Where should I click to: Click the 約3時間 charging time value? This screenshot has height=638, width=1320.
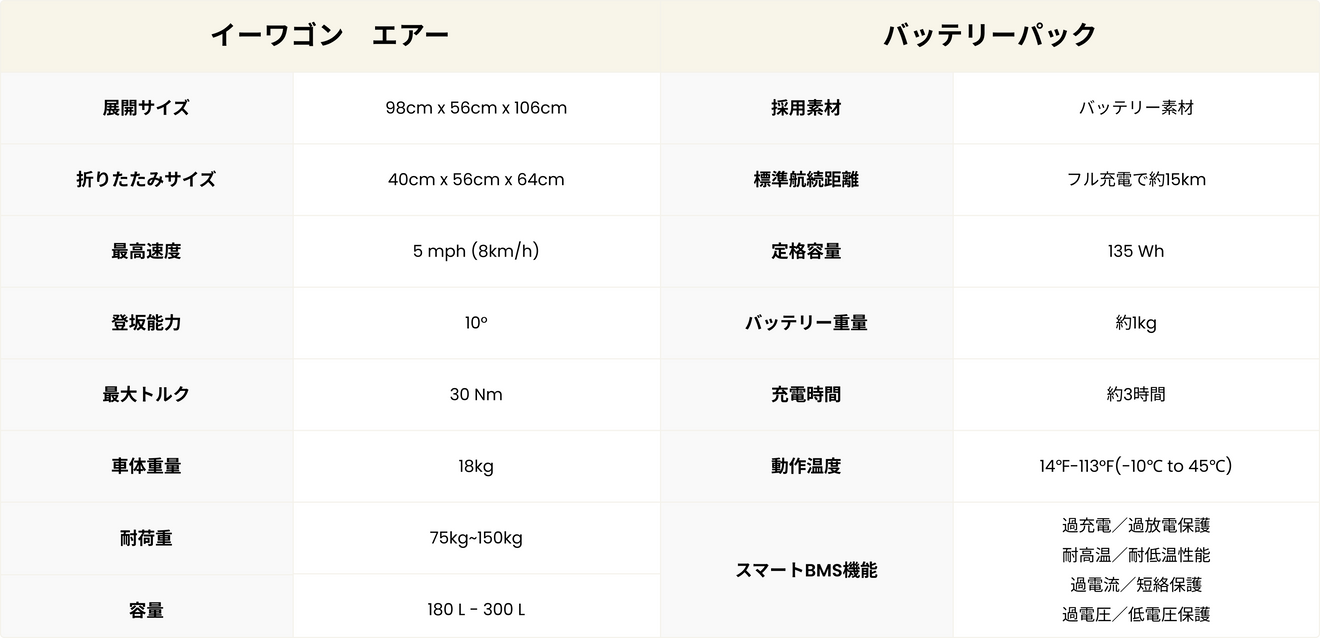coord(1136,395)
